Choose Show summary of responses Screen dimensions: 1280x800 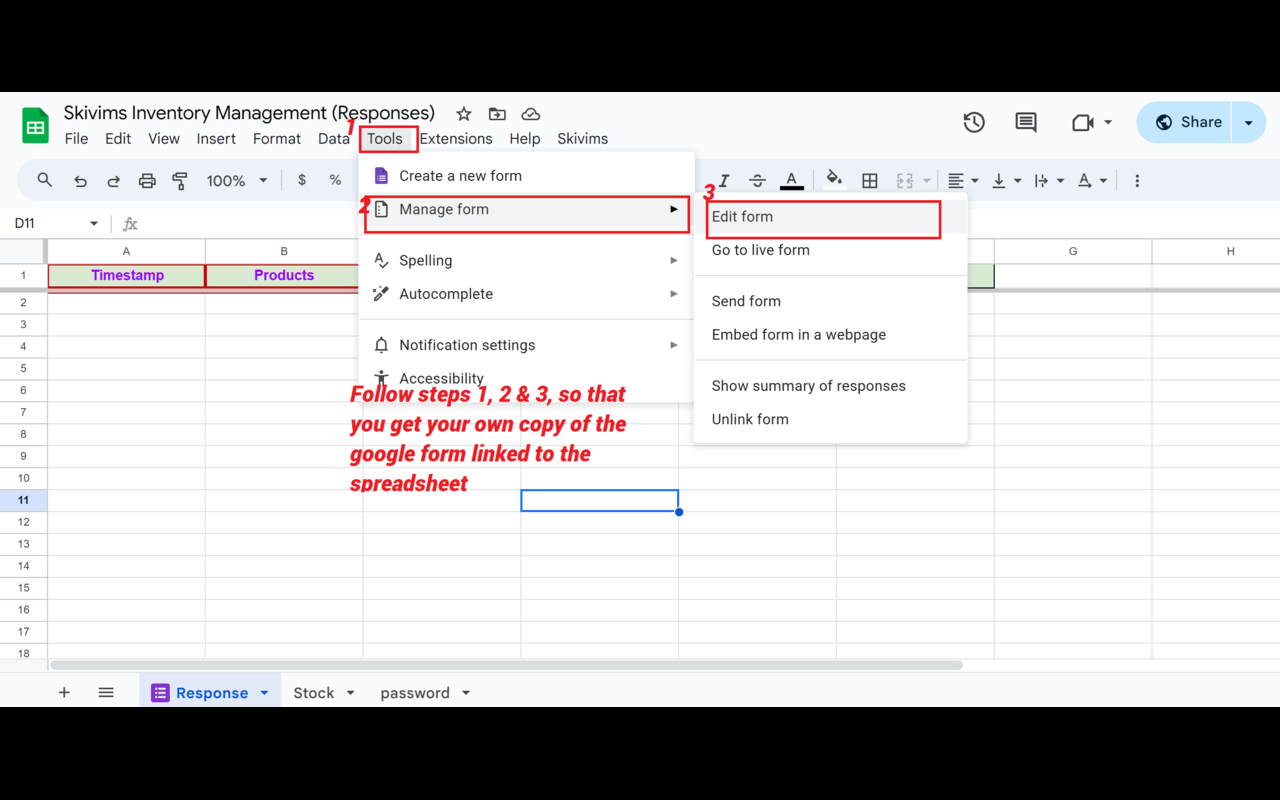point(830,386)
